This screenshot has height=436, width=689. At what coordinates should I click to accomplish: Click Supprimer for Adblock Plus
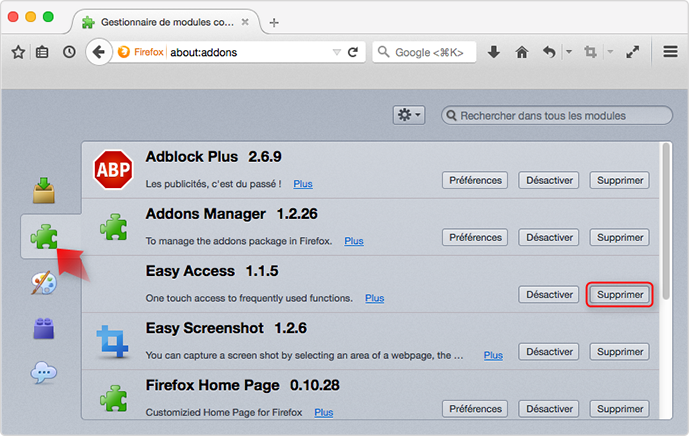tap(620, 180)
